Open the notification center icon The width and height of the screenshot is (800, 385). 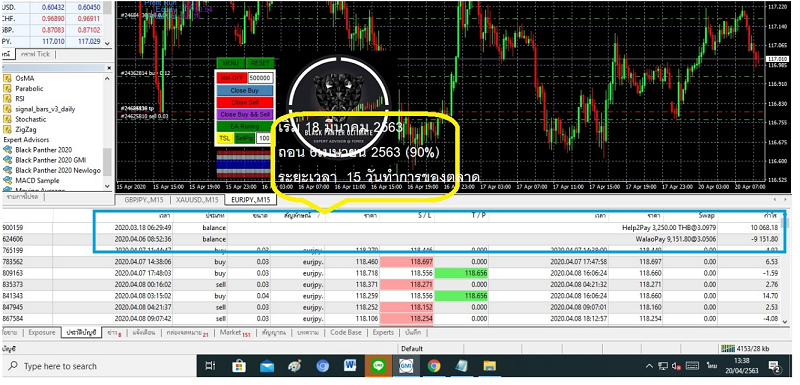pyautogui.click(x=773, y=366)
